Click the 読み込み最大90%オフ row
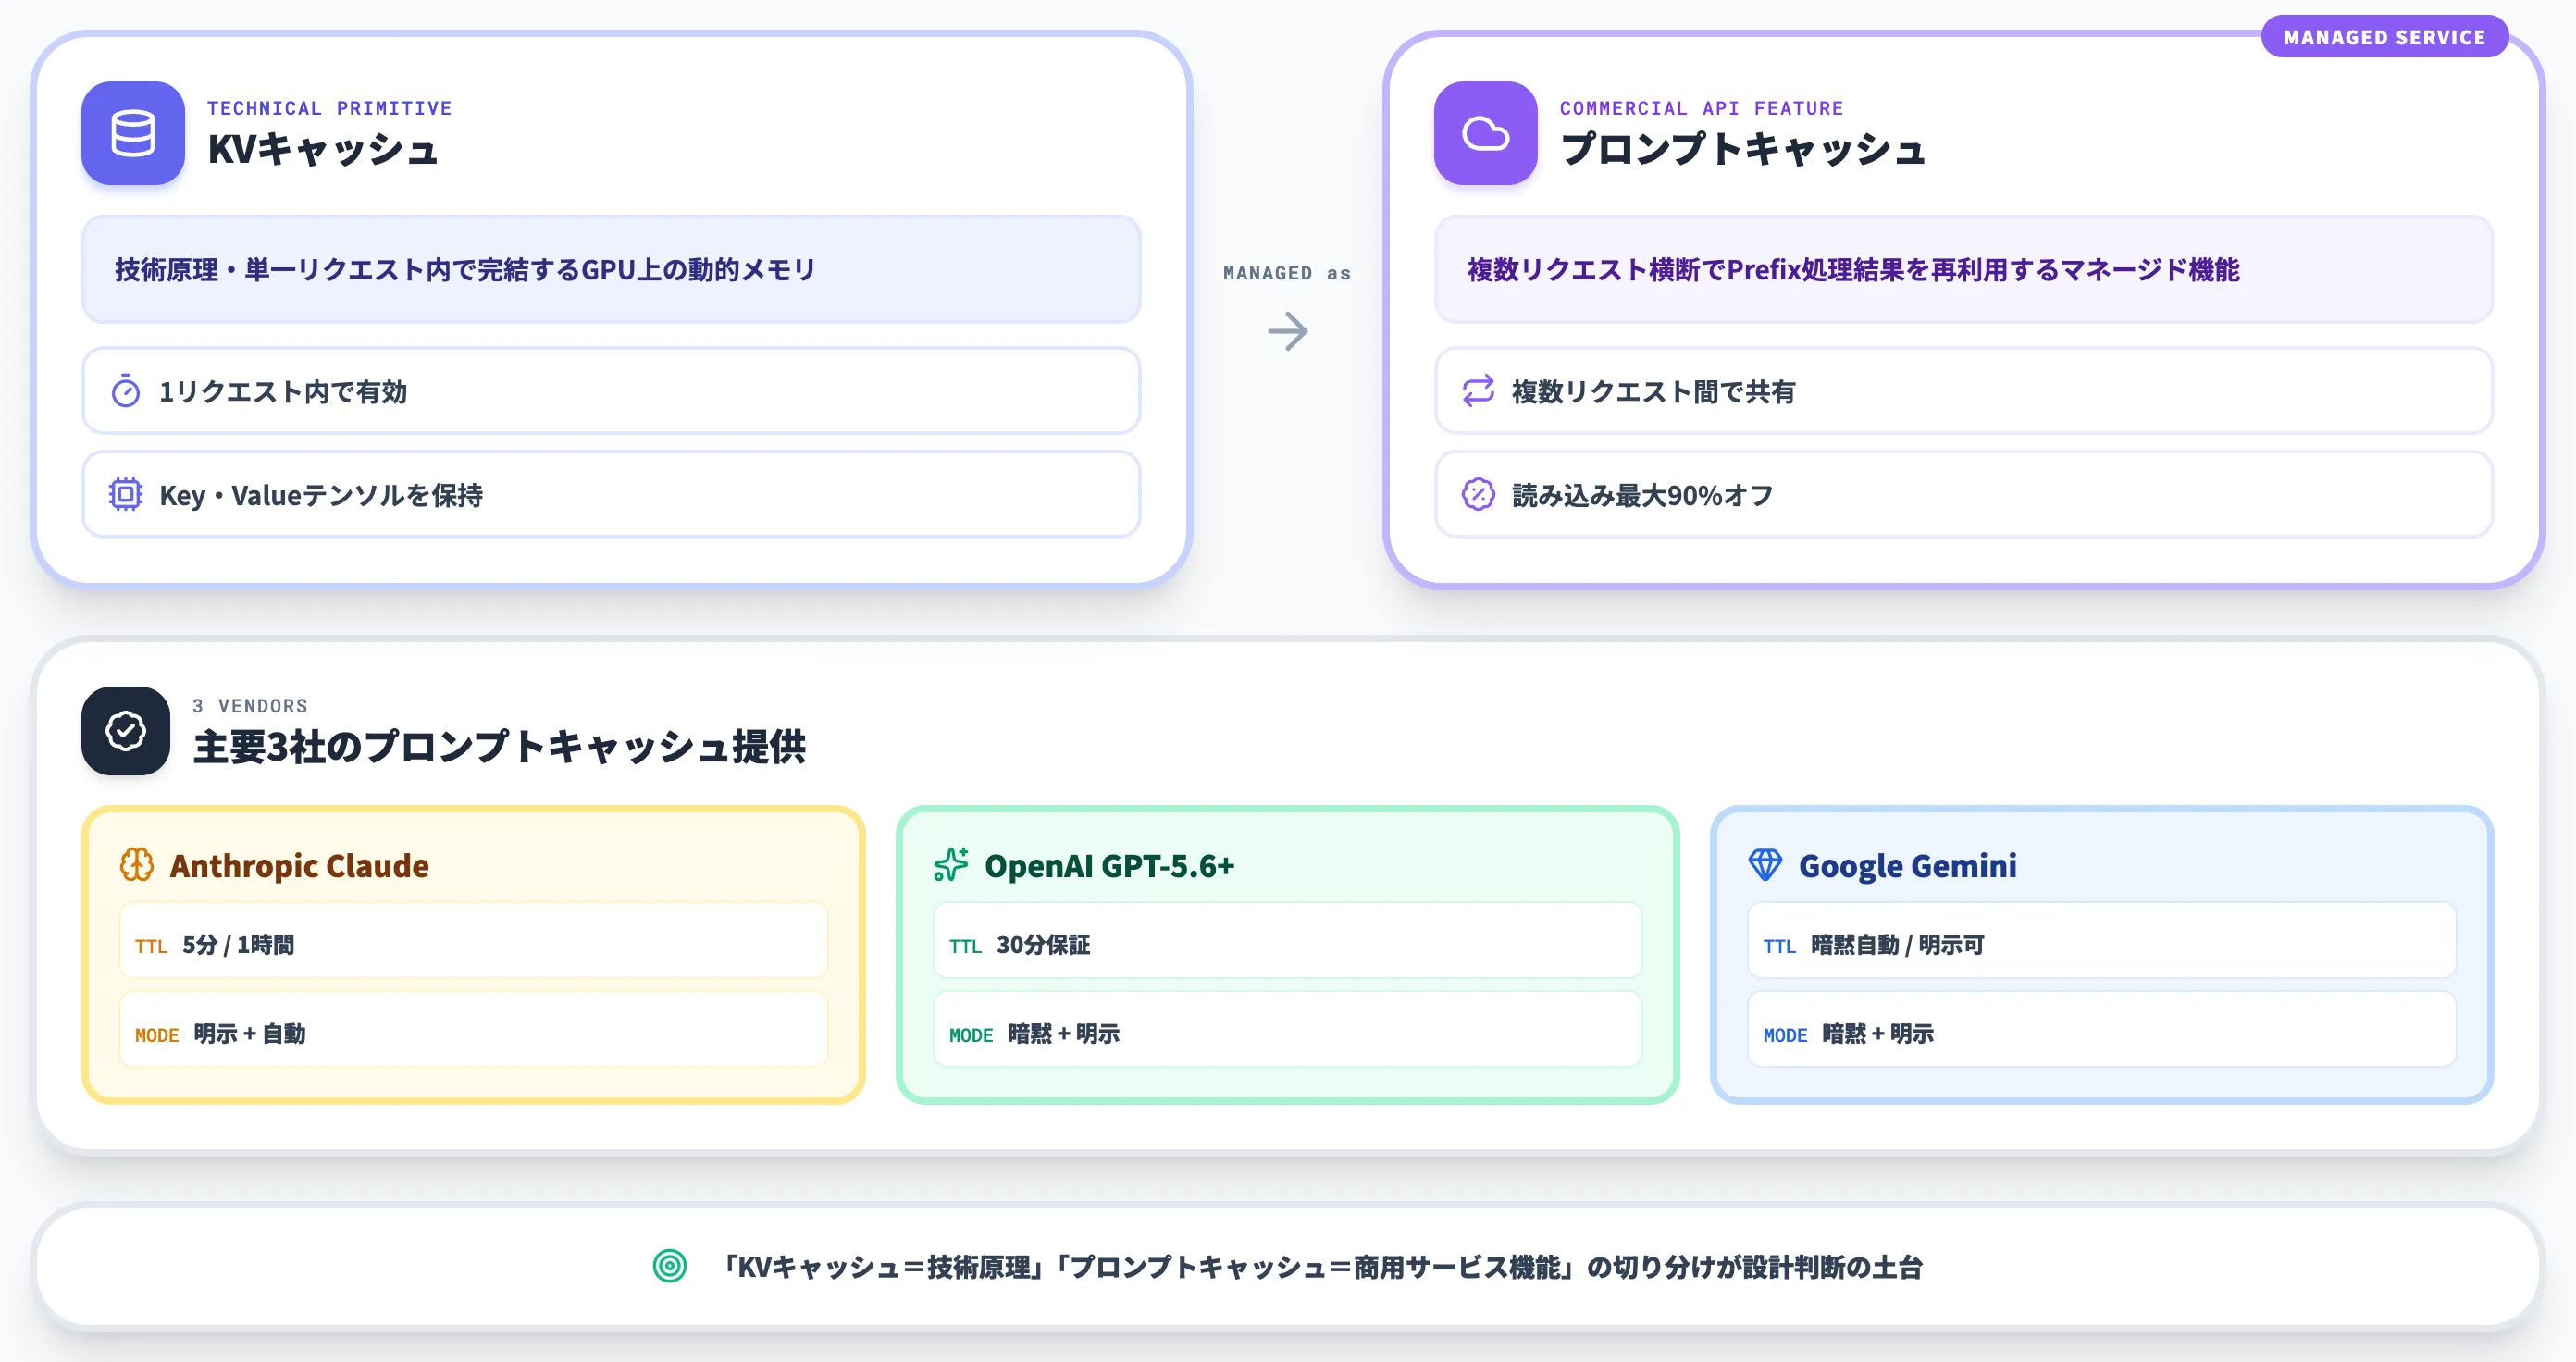The image size is (2576, 1362). pyautogui.click(x=1964, y=494)
